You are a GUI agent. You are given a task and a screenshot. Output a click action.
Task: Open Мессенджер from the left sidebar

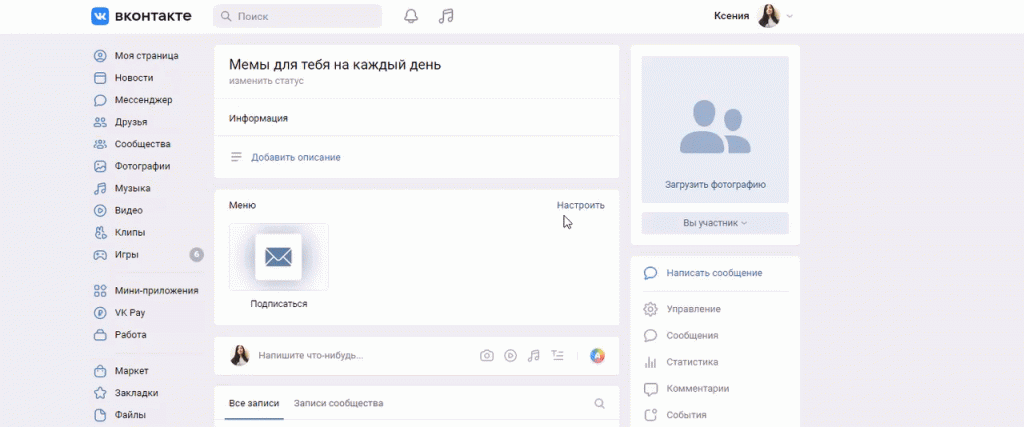click(x=143, y=100)
